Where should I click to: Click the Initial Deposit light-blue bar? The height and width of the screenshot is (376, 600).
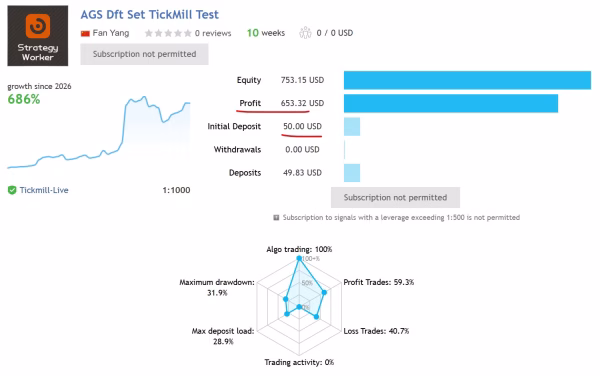[352, 127]
